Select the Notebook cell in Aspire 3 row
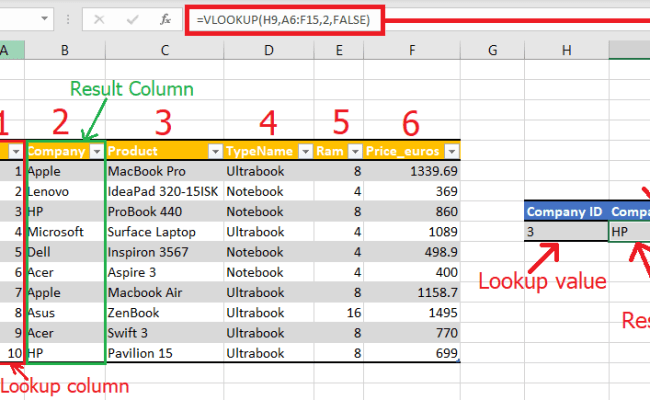Image resolution: width=650 pixels, height=400 pixels. [269, 272]
